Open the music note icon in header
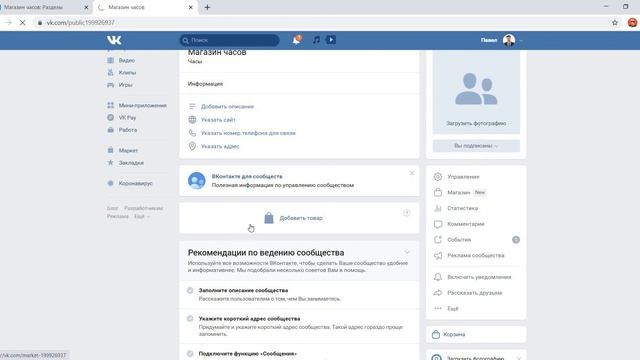This screenshot has height=360, width=640. click(316, 40)
